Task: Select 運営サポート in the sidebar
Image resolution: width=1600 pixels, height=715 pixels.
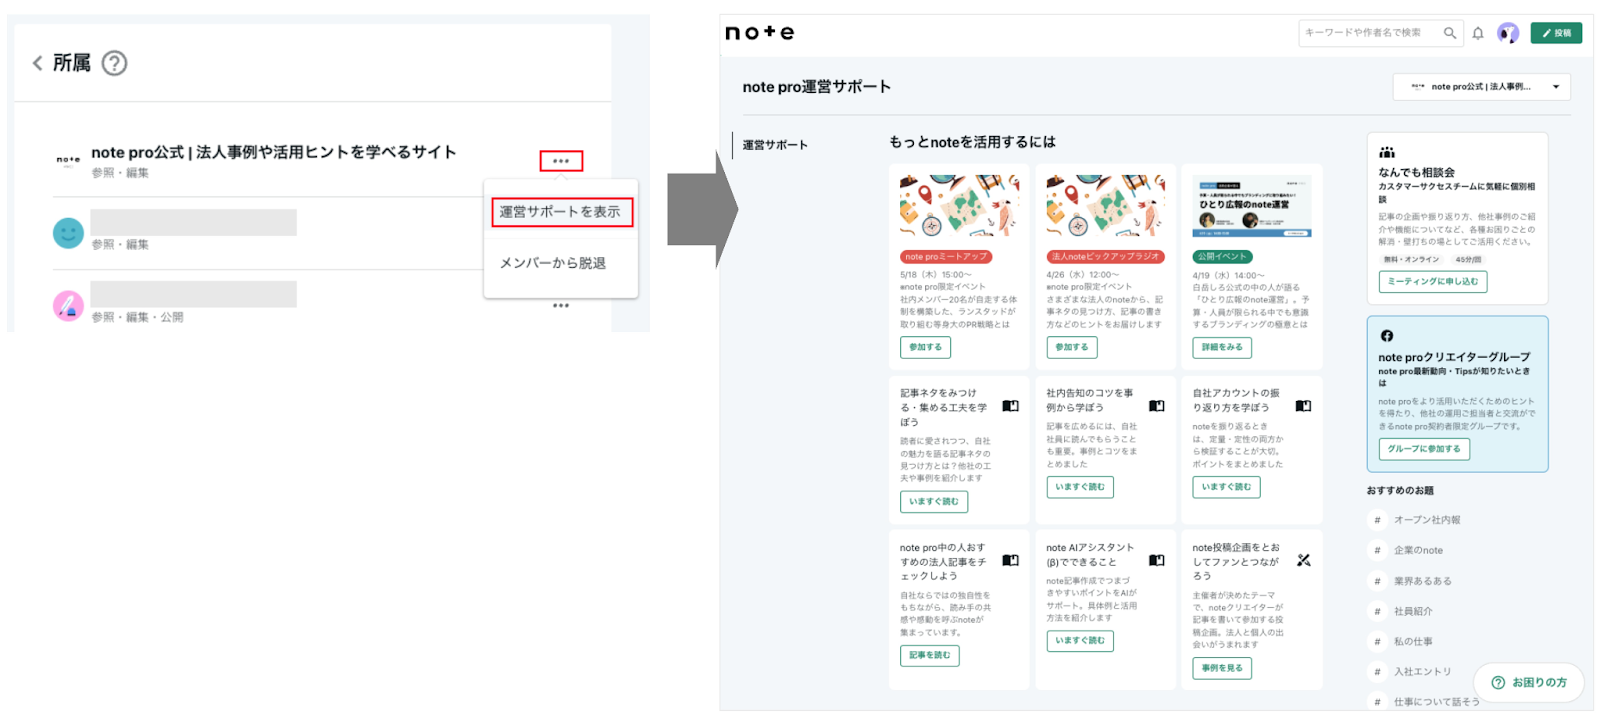Action: (775, 145)
